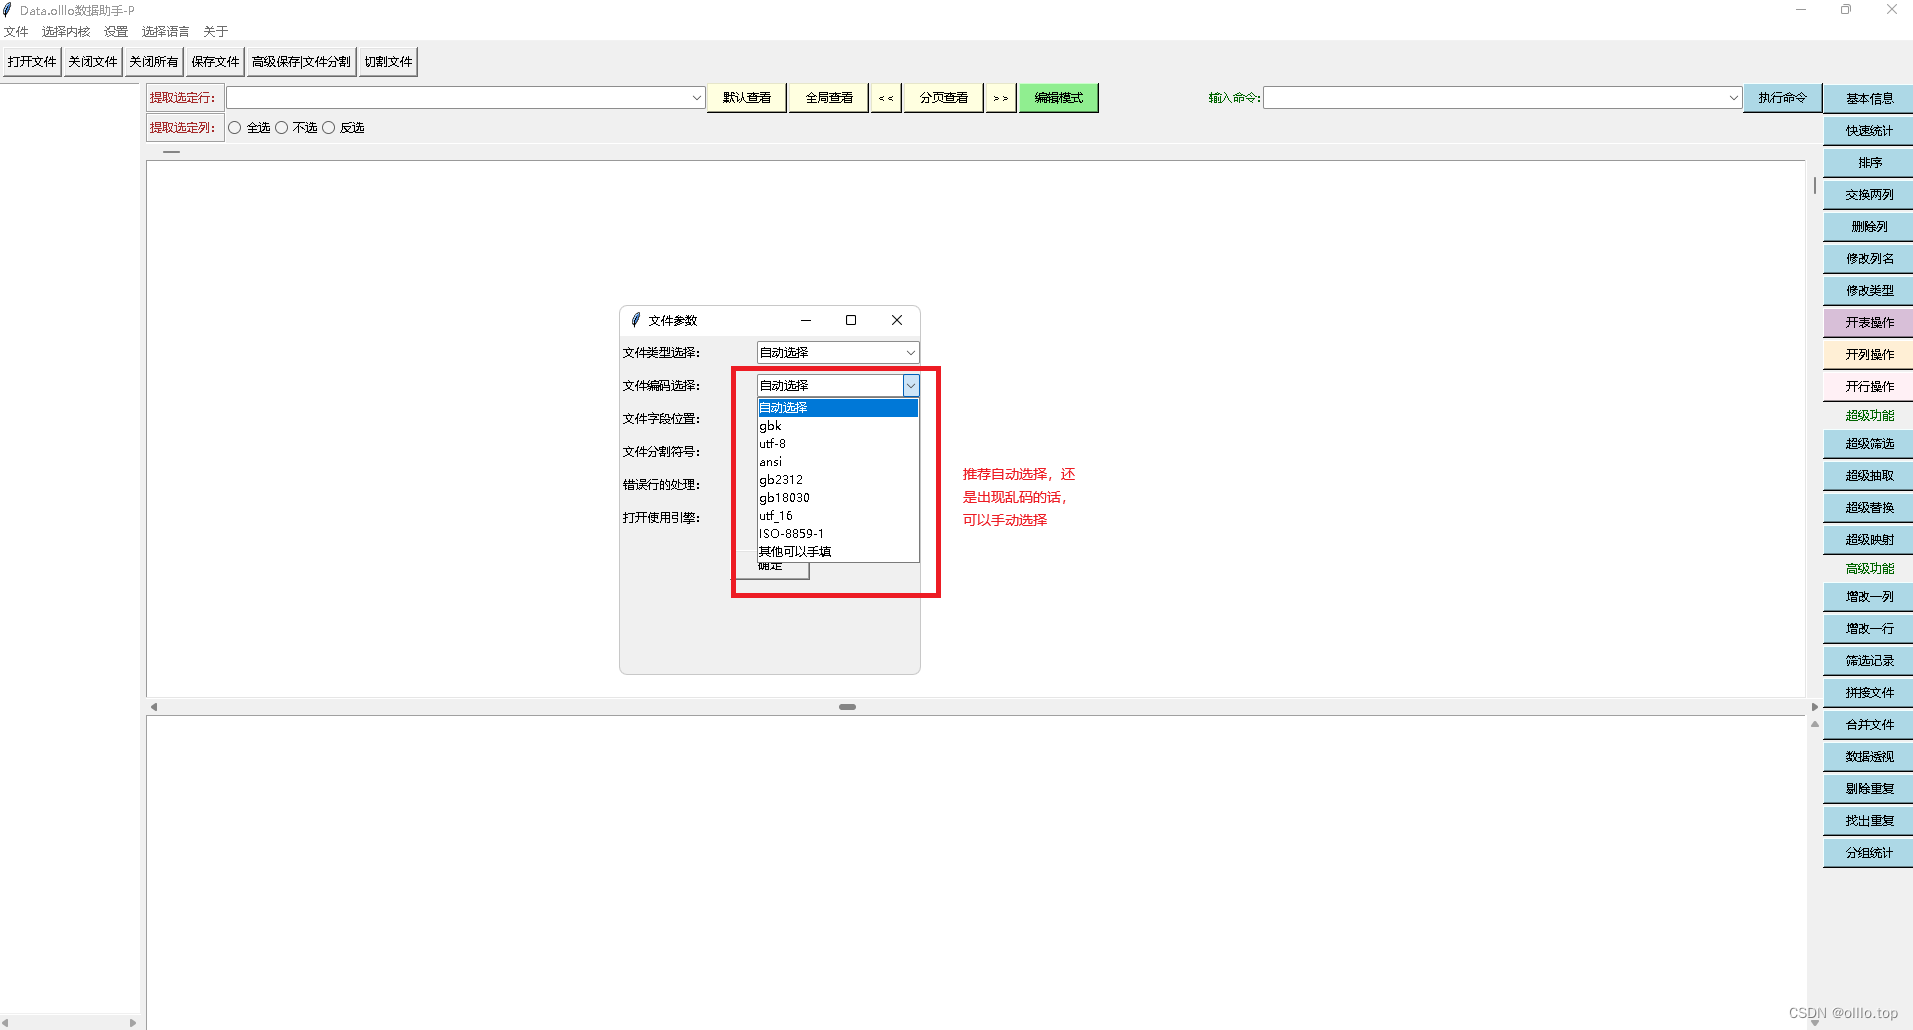Select the 反选 radio option
Image resolution: width=1913 pixels, height=1030 pixels.
pyautogui.click(x=328, y=127)
